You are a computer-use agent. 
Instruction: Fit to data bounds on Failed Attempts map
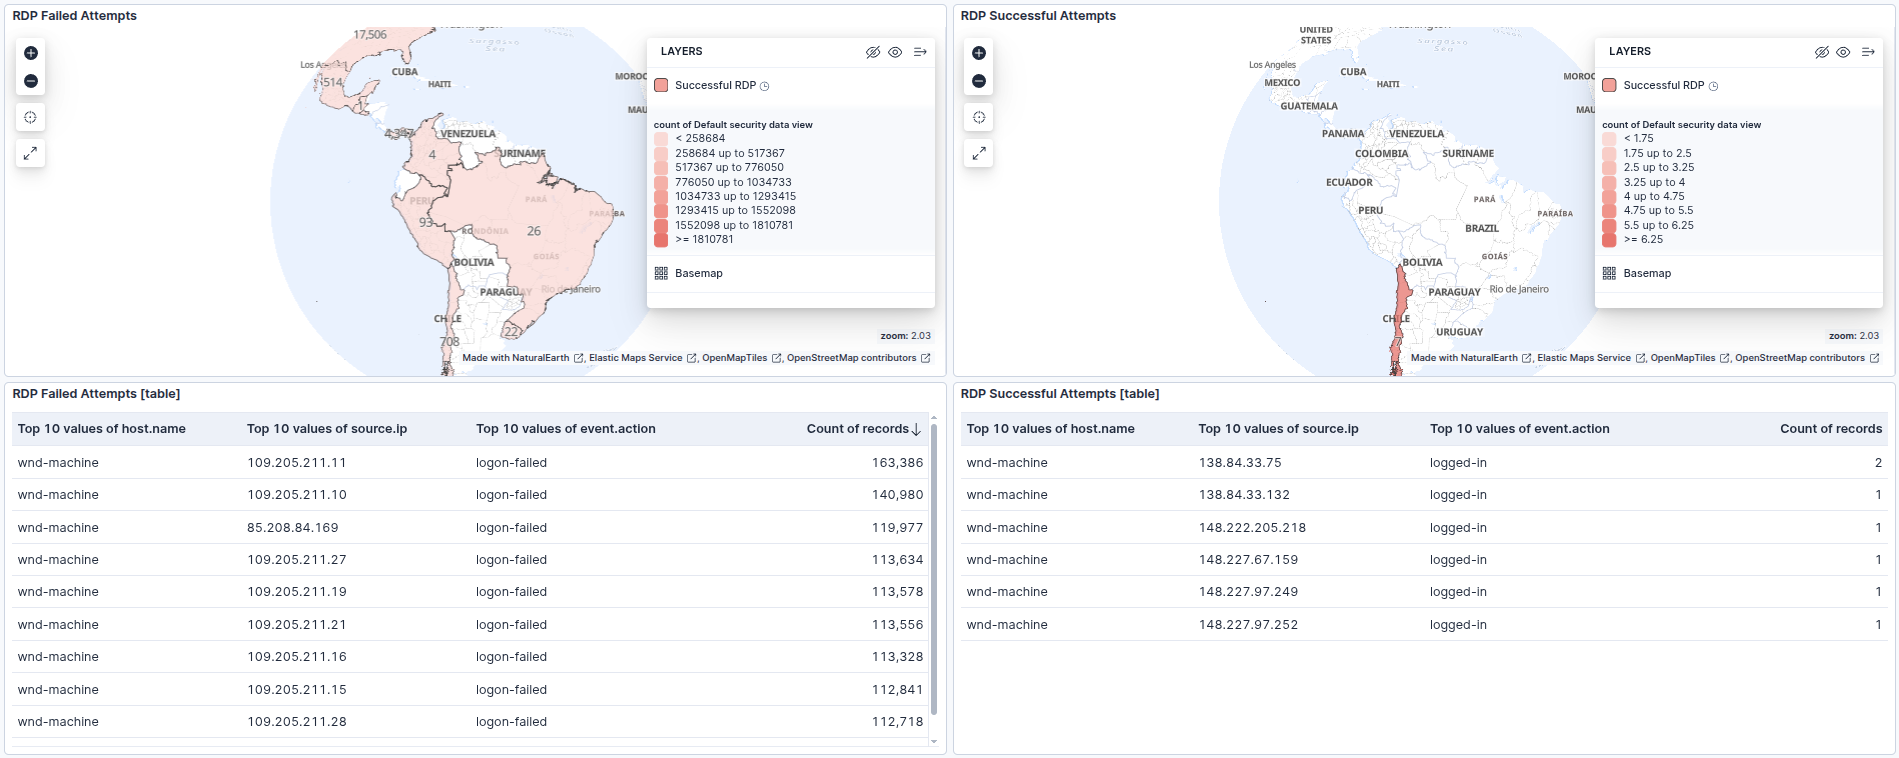click(x=31, y=117)
